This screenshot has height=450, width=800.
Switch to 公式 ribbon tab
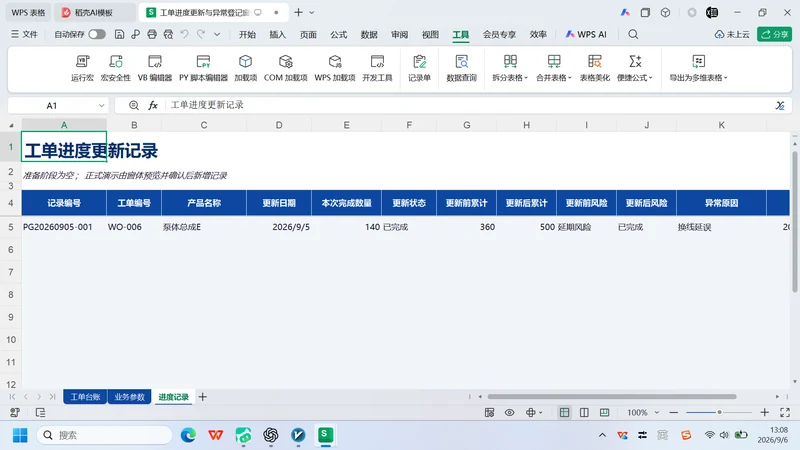click(338, 34)
